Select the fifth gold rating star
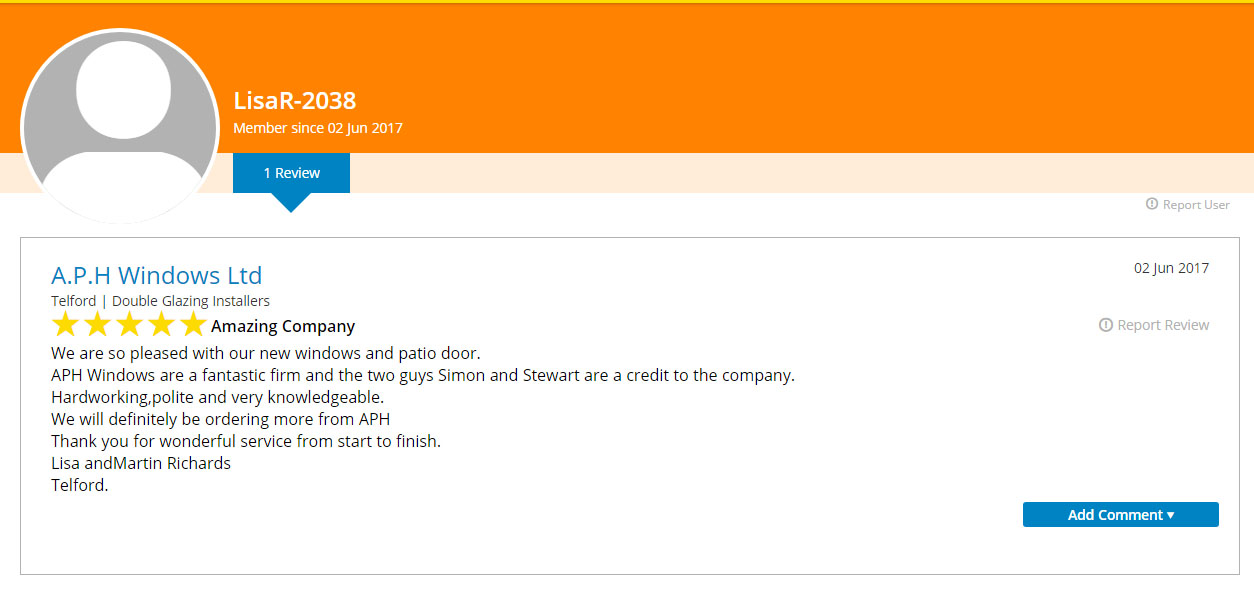This screenshot has width=1254, height=590. click(x=193, y=325)
